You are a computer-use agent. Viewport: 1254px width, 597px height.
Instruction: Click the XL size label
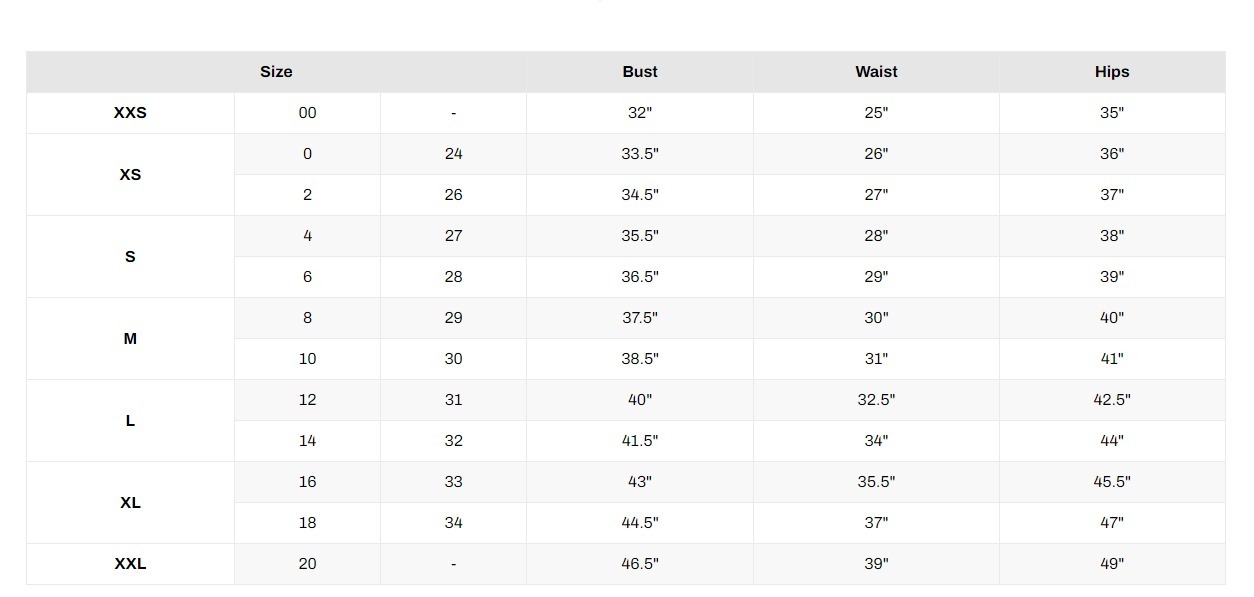click(x=130, y=503)
